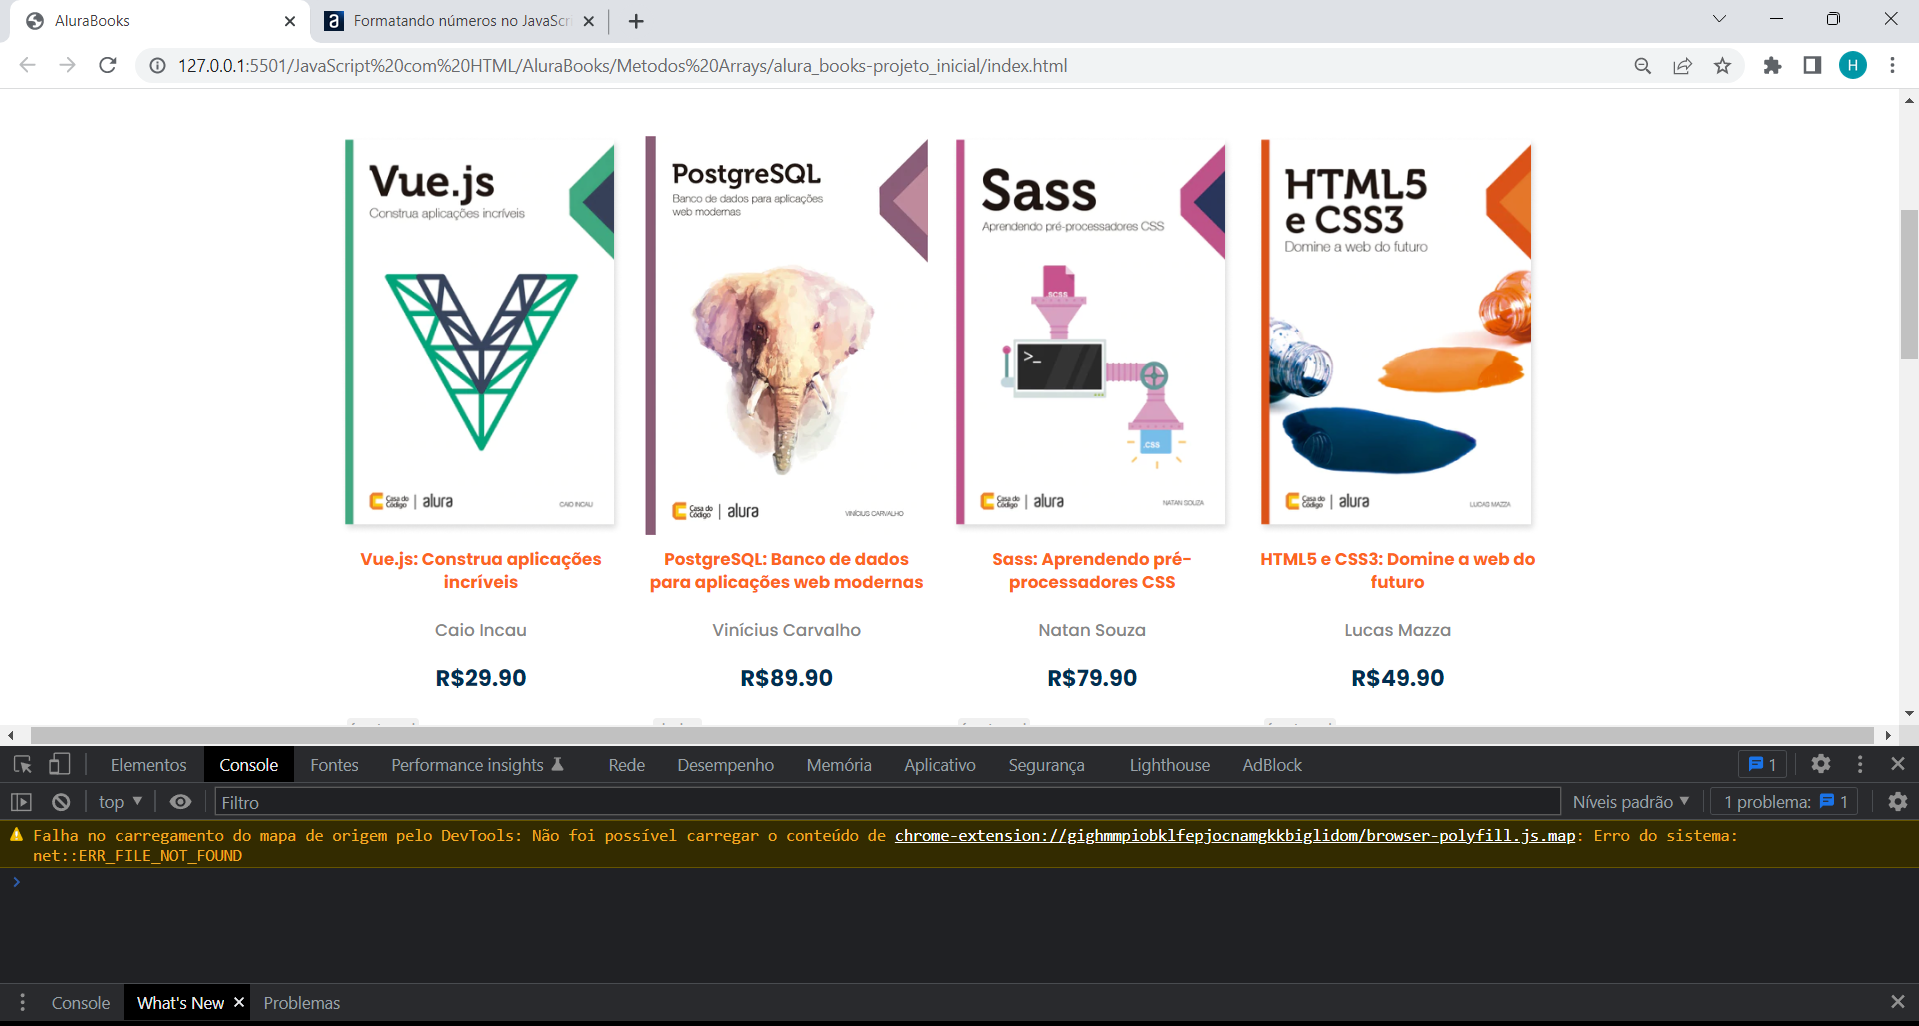Bookmark this page with the star
Image resolution: width=1919 pixels, height=1026 pixels.
pyautogui.click(x=1722, y=66)
